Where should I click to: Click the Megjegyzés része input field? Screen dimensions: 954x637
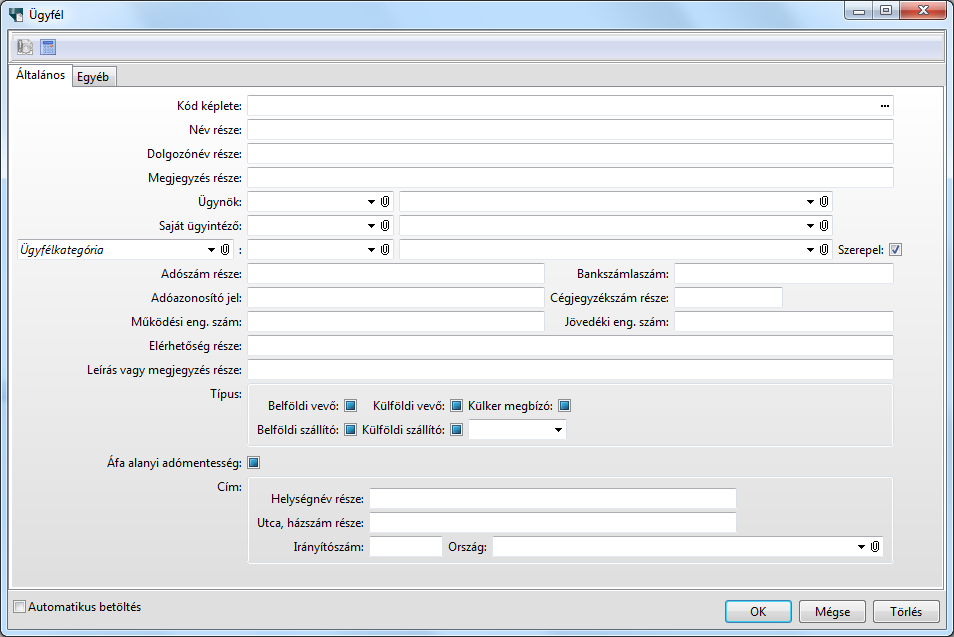570,178
